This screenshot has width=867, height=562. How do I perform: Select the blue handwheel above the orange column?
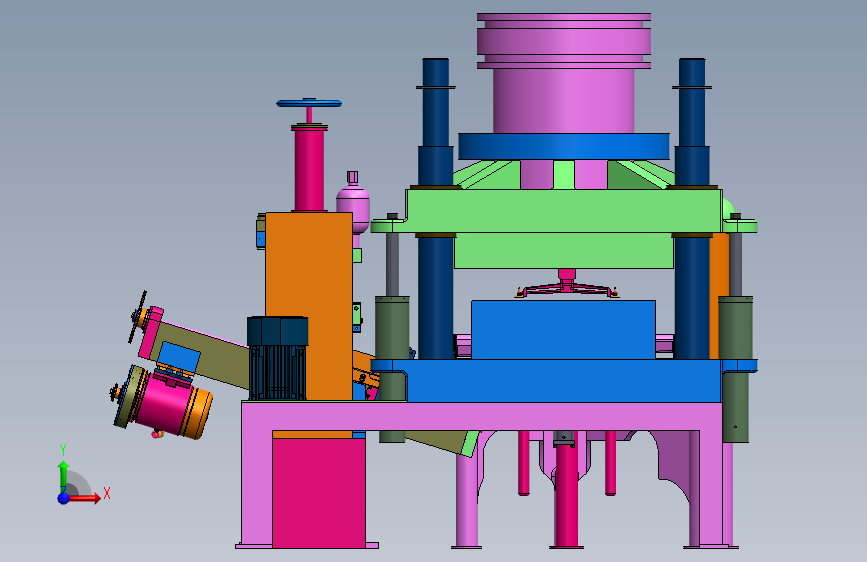309,103
